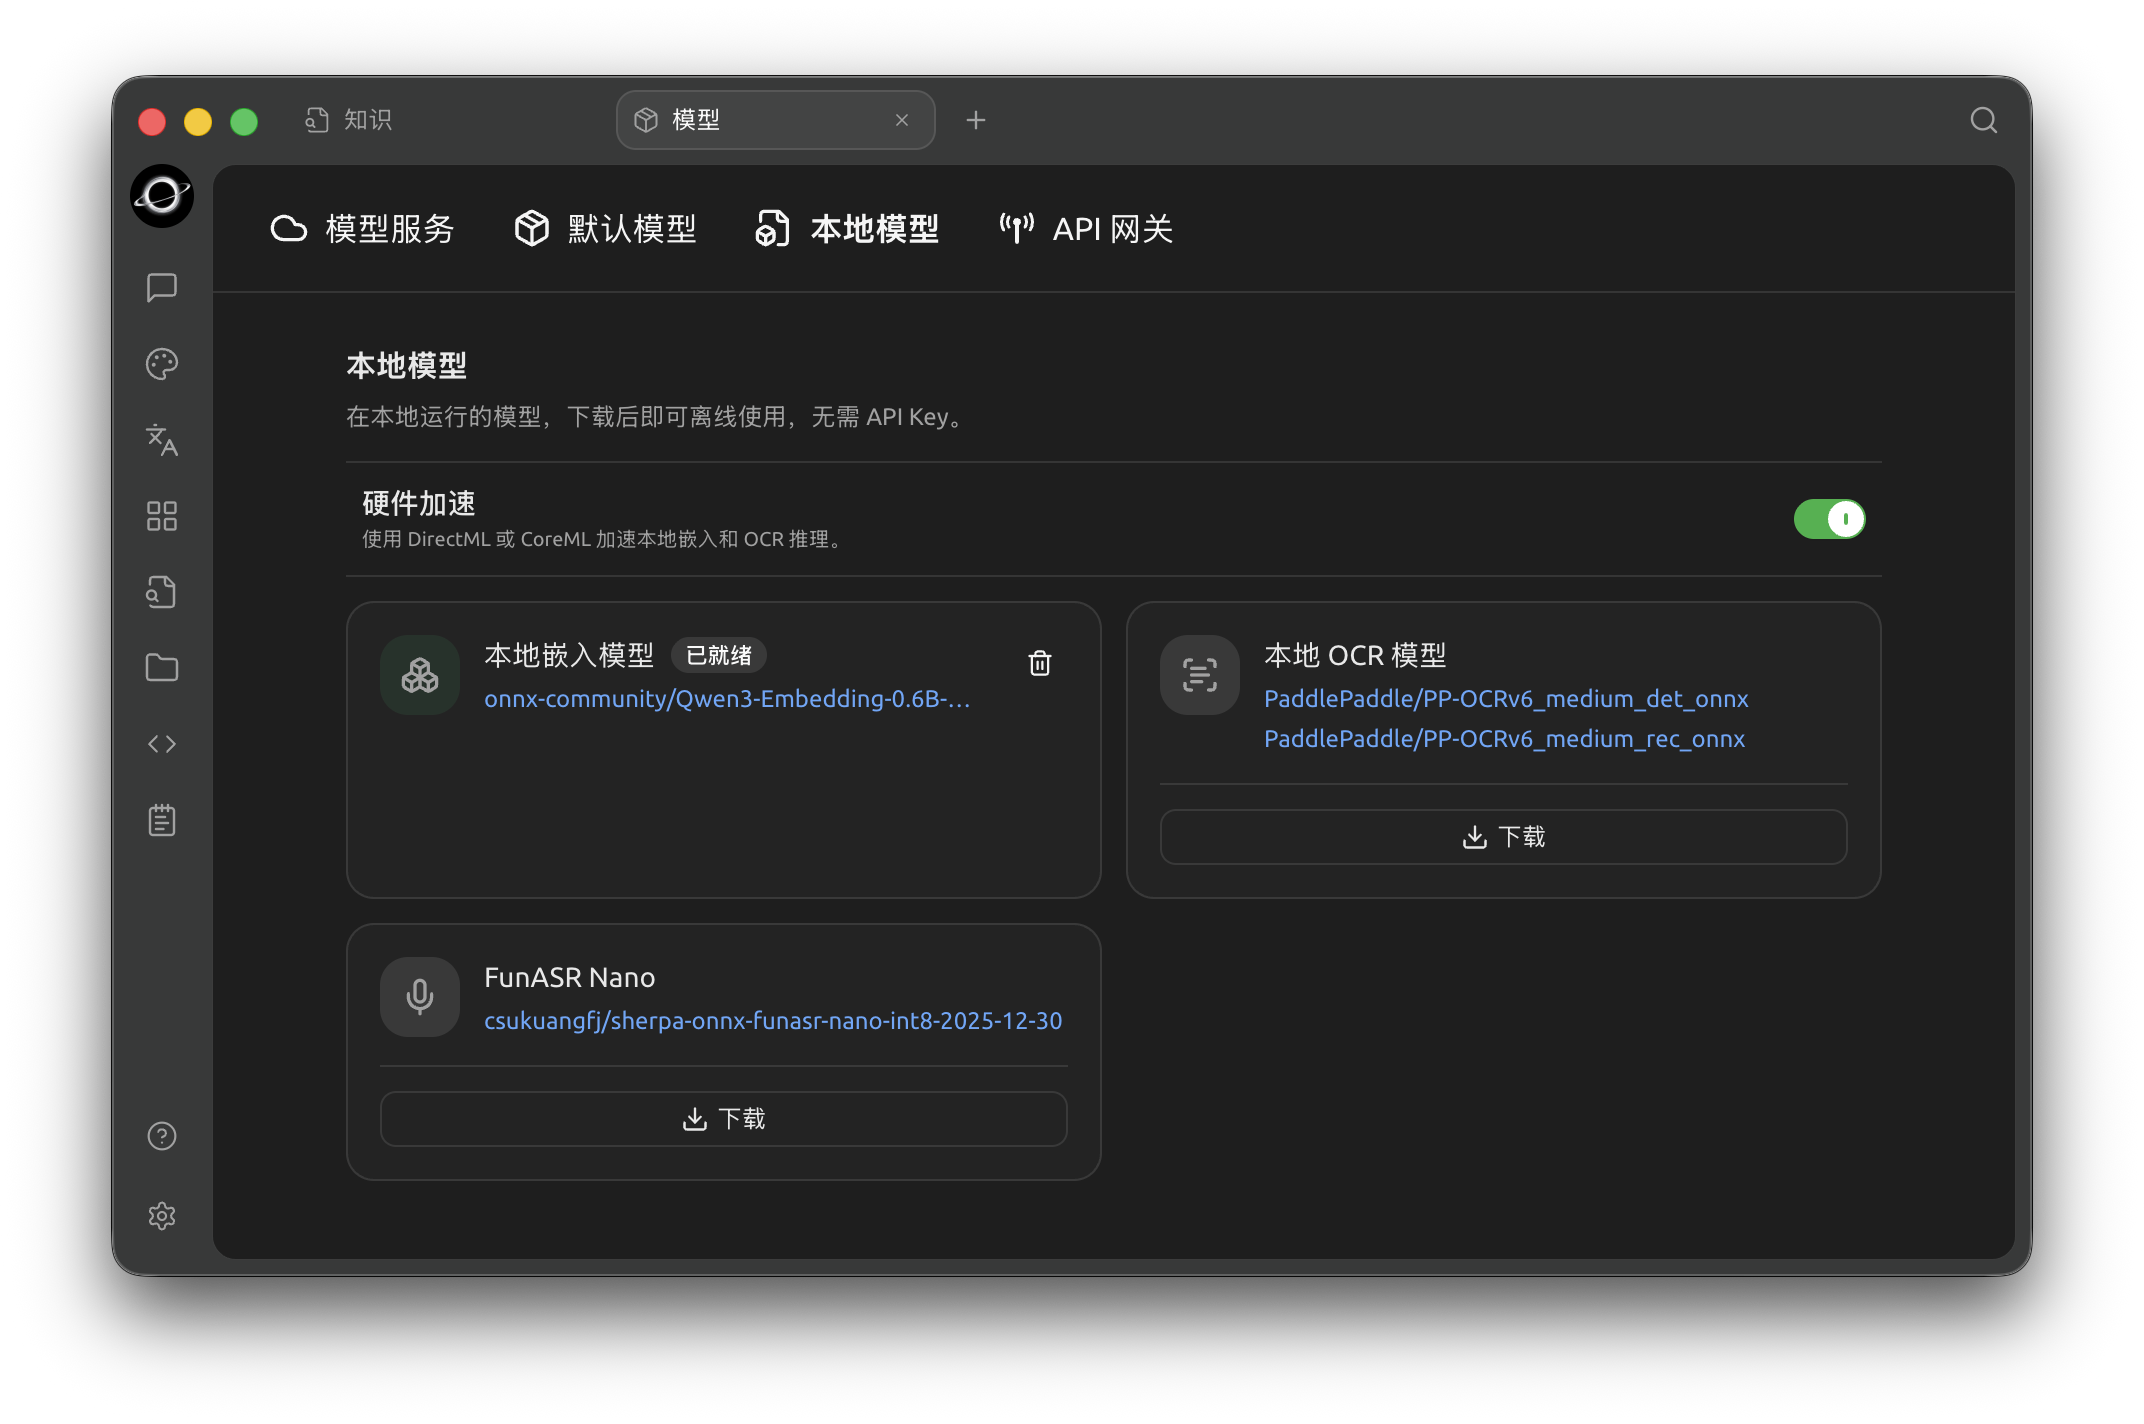Open the translate icon in sidebar
Screen dimensions: 2144x1424
[x=162, y=440]
